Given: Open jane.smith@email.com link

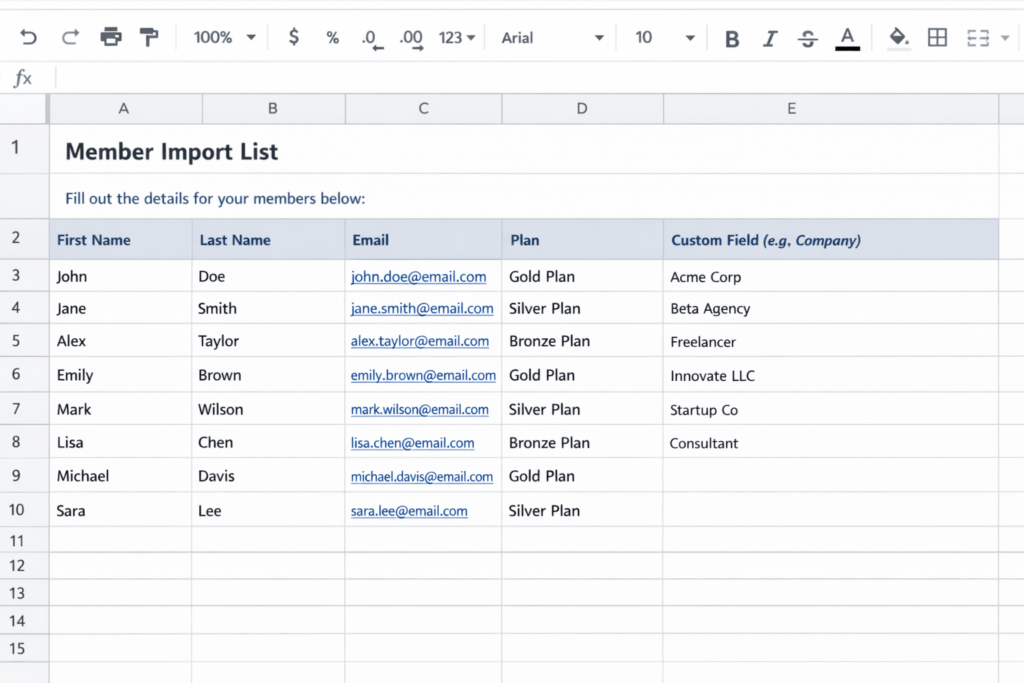Looking at the screenshot, I should click(422, 308).
